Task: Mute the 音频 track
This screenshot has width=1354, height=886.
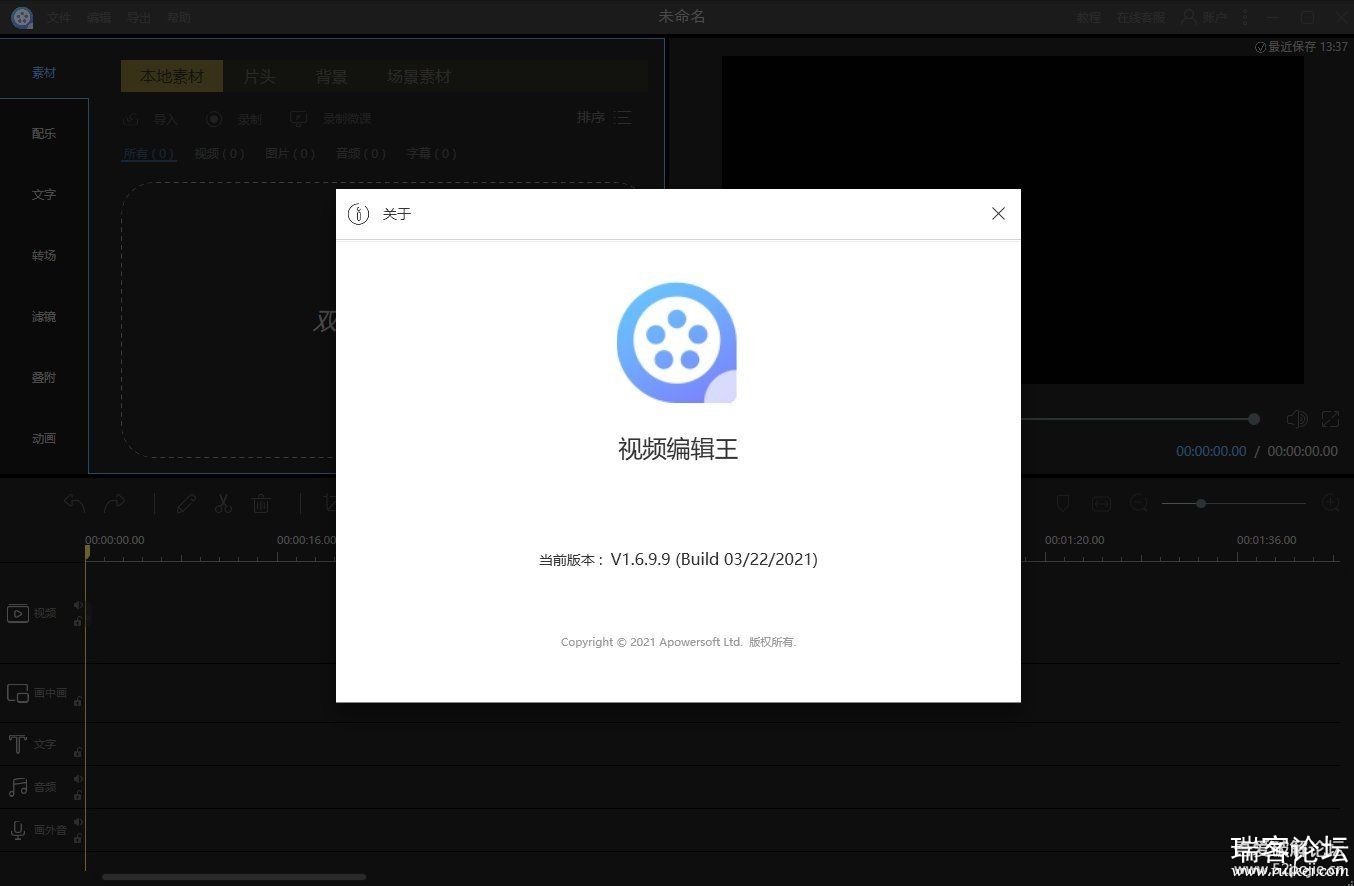Action: click(78, 779)
